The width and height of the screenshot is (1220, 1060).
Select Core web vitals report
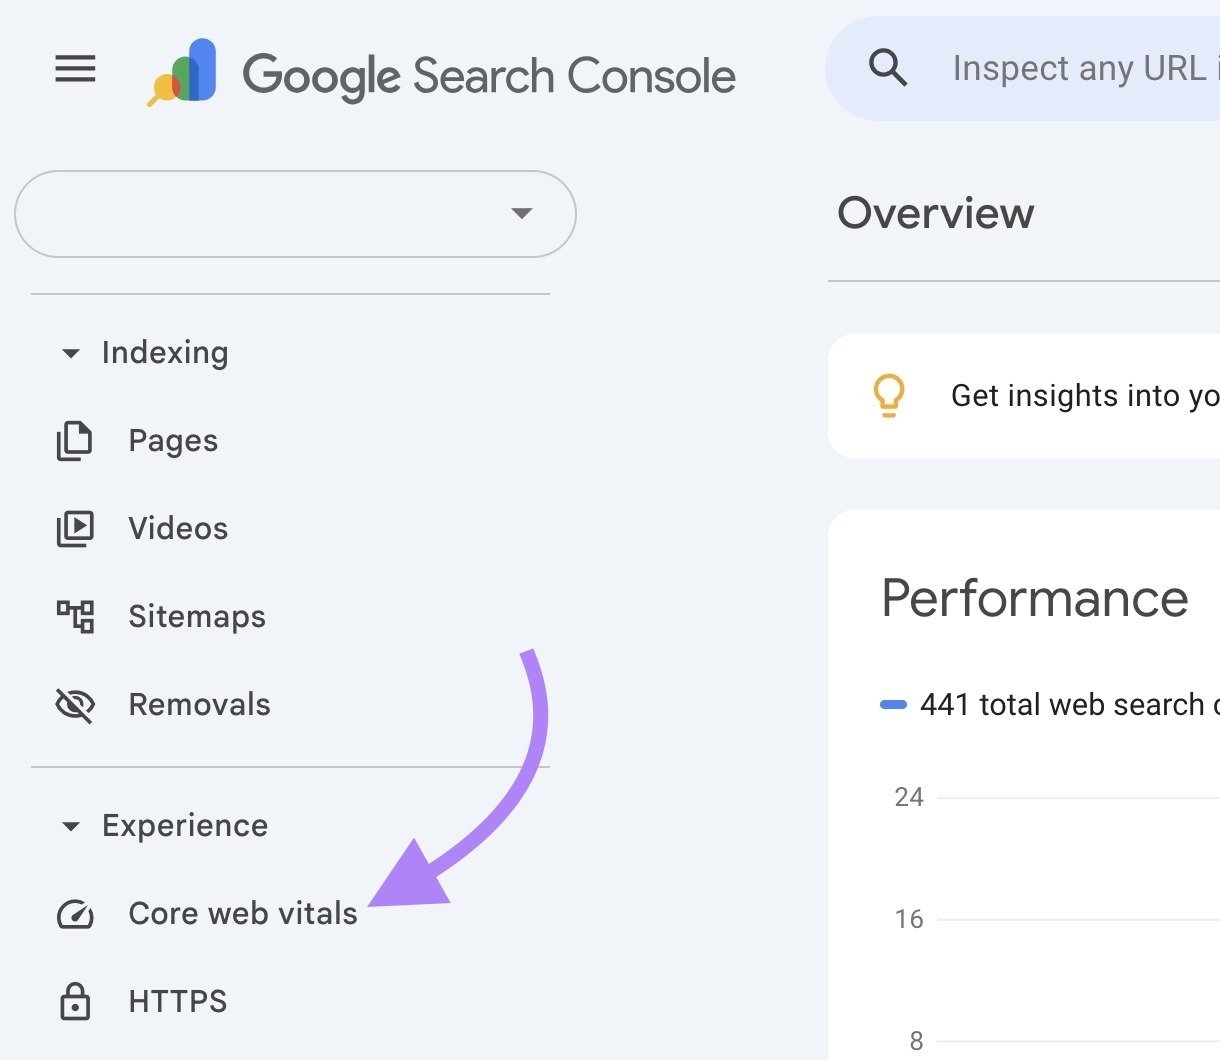coord(243,913)
